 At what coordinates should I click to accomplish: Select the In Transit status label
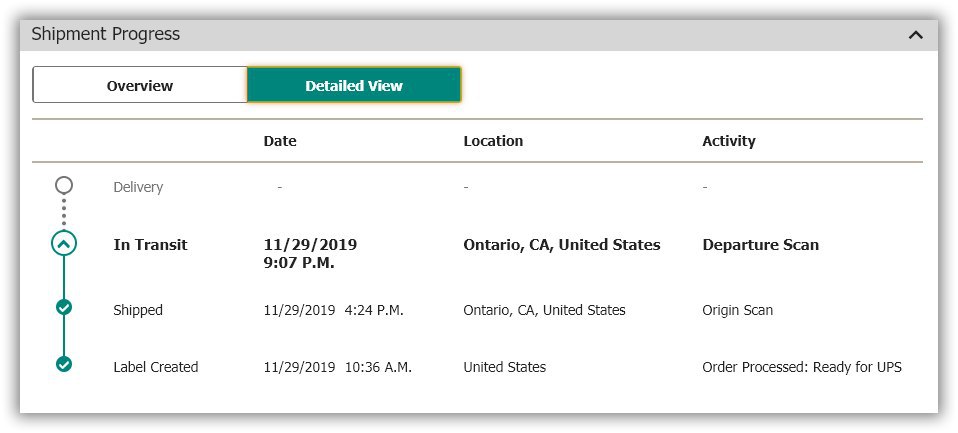pyautogui.click(x=150, y=245)
